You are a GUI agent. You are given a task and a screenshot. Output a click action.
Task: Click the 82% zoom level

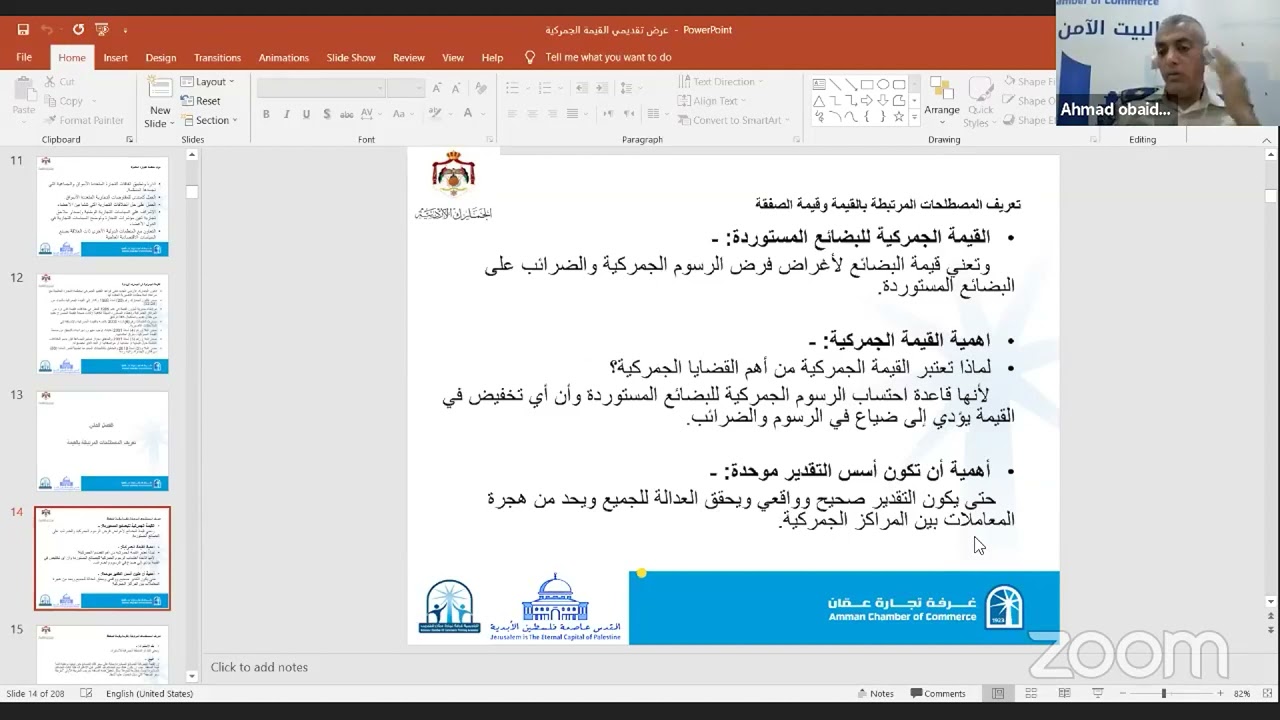1242,693
